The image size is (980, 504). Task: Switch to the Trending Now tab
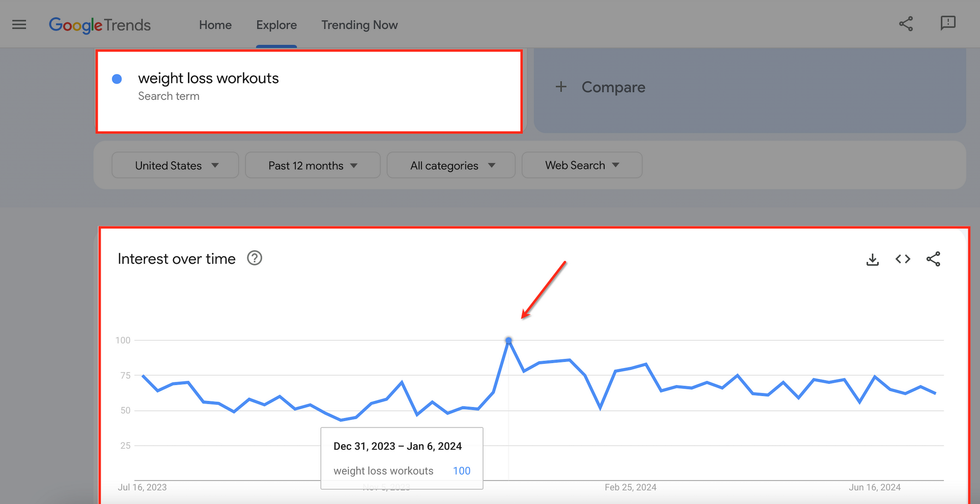pos(359,25)
